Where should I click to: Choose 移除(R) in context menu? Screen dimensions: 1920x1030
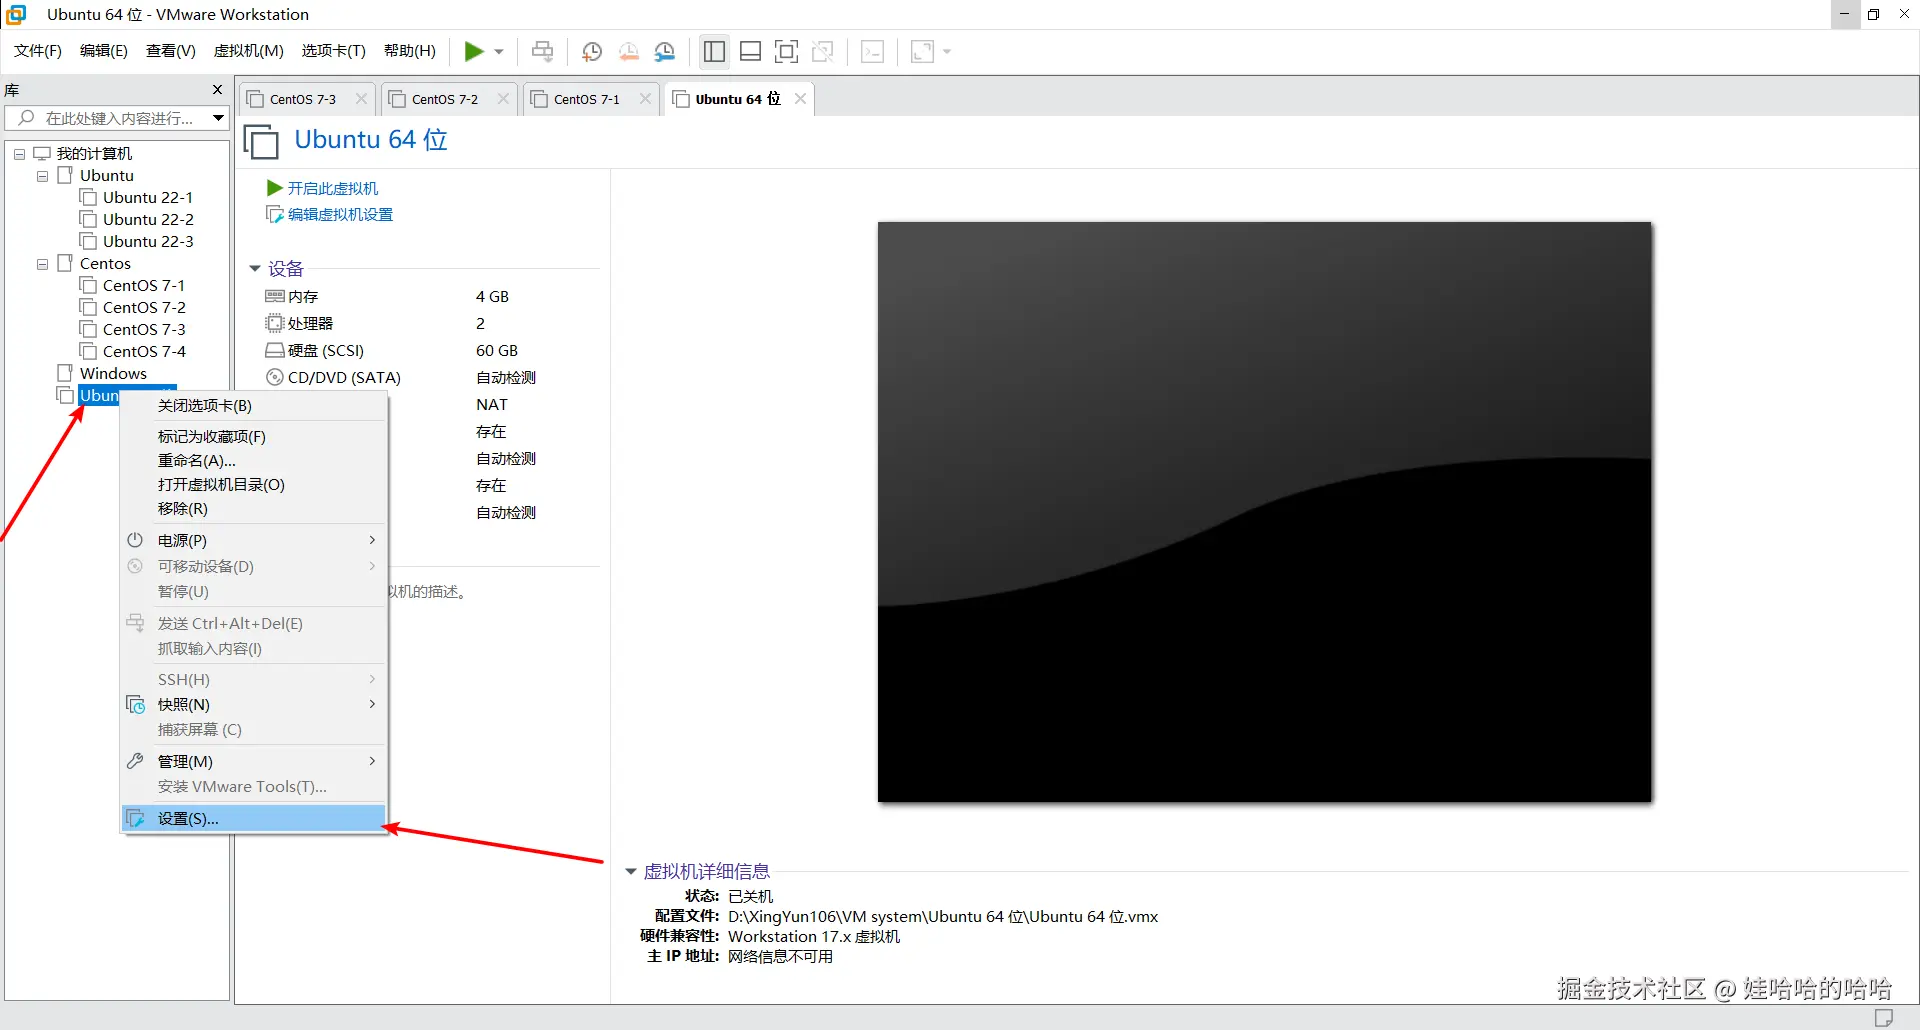point(253,509)
